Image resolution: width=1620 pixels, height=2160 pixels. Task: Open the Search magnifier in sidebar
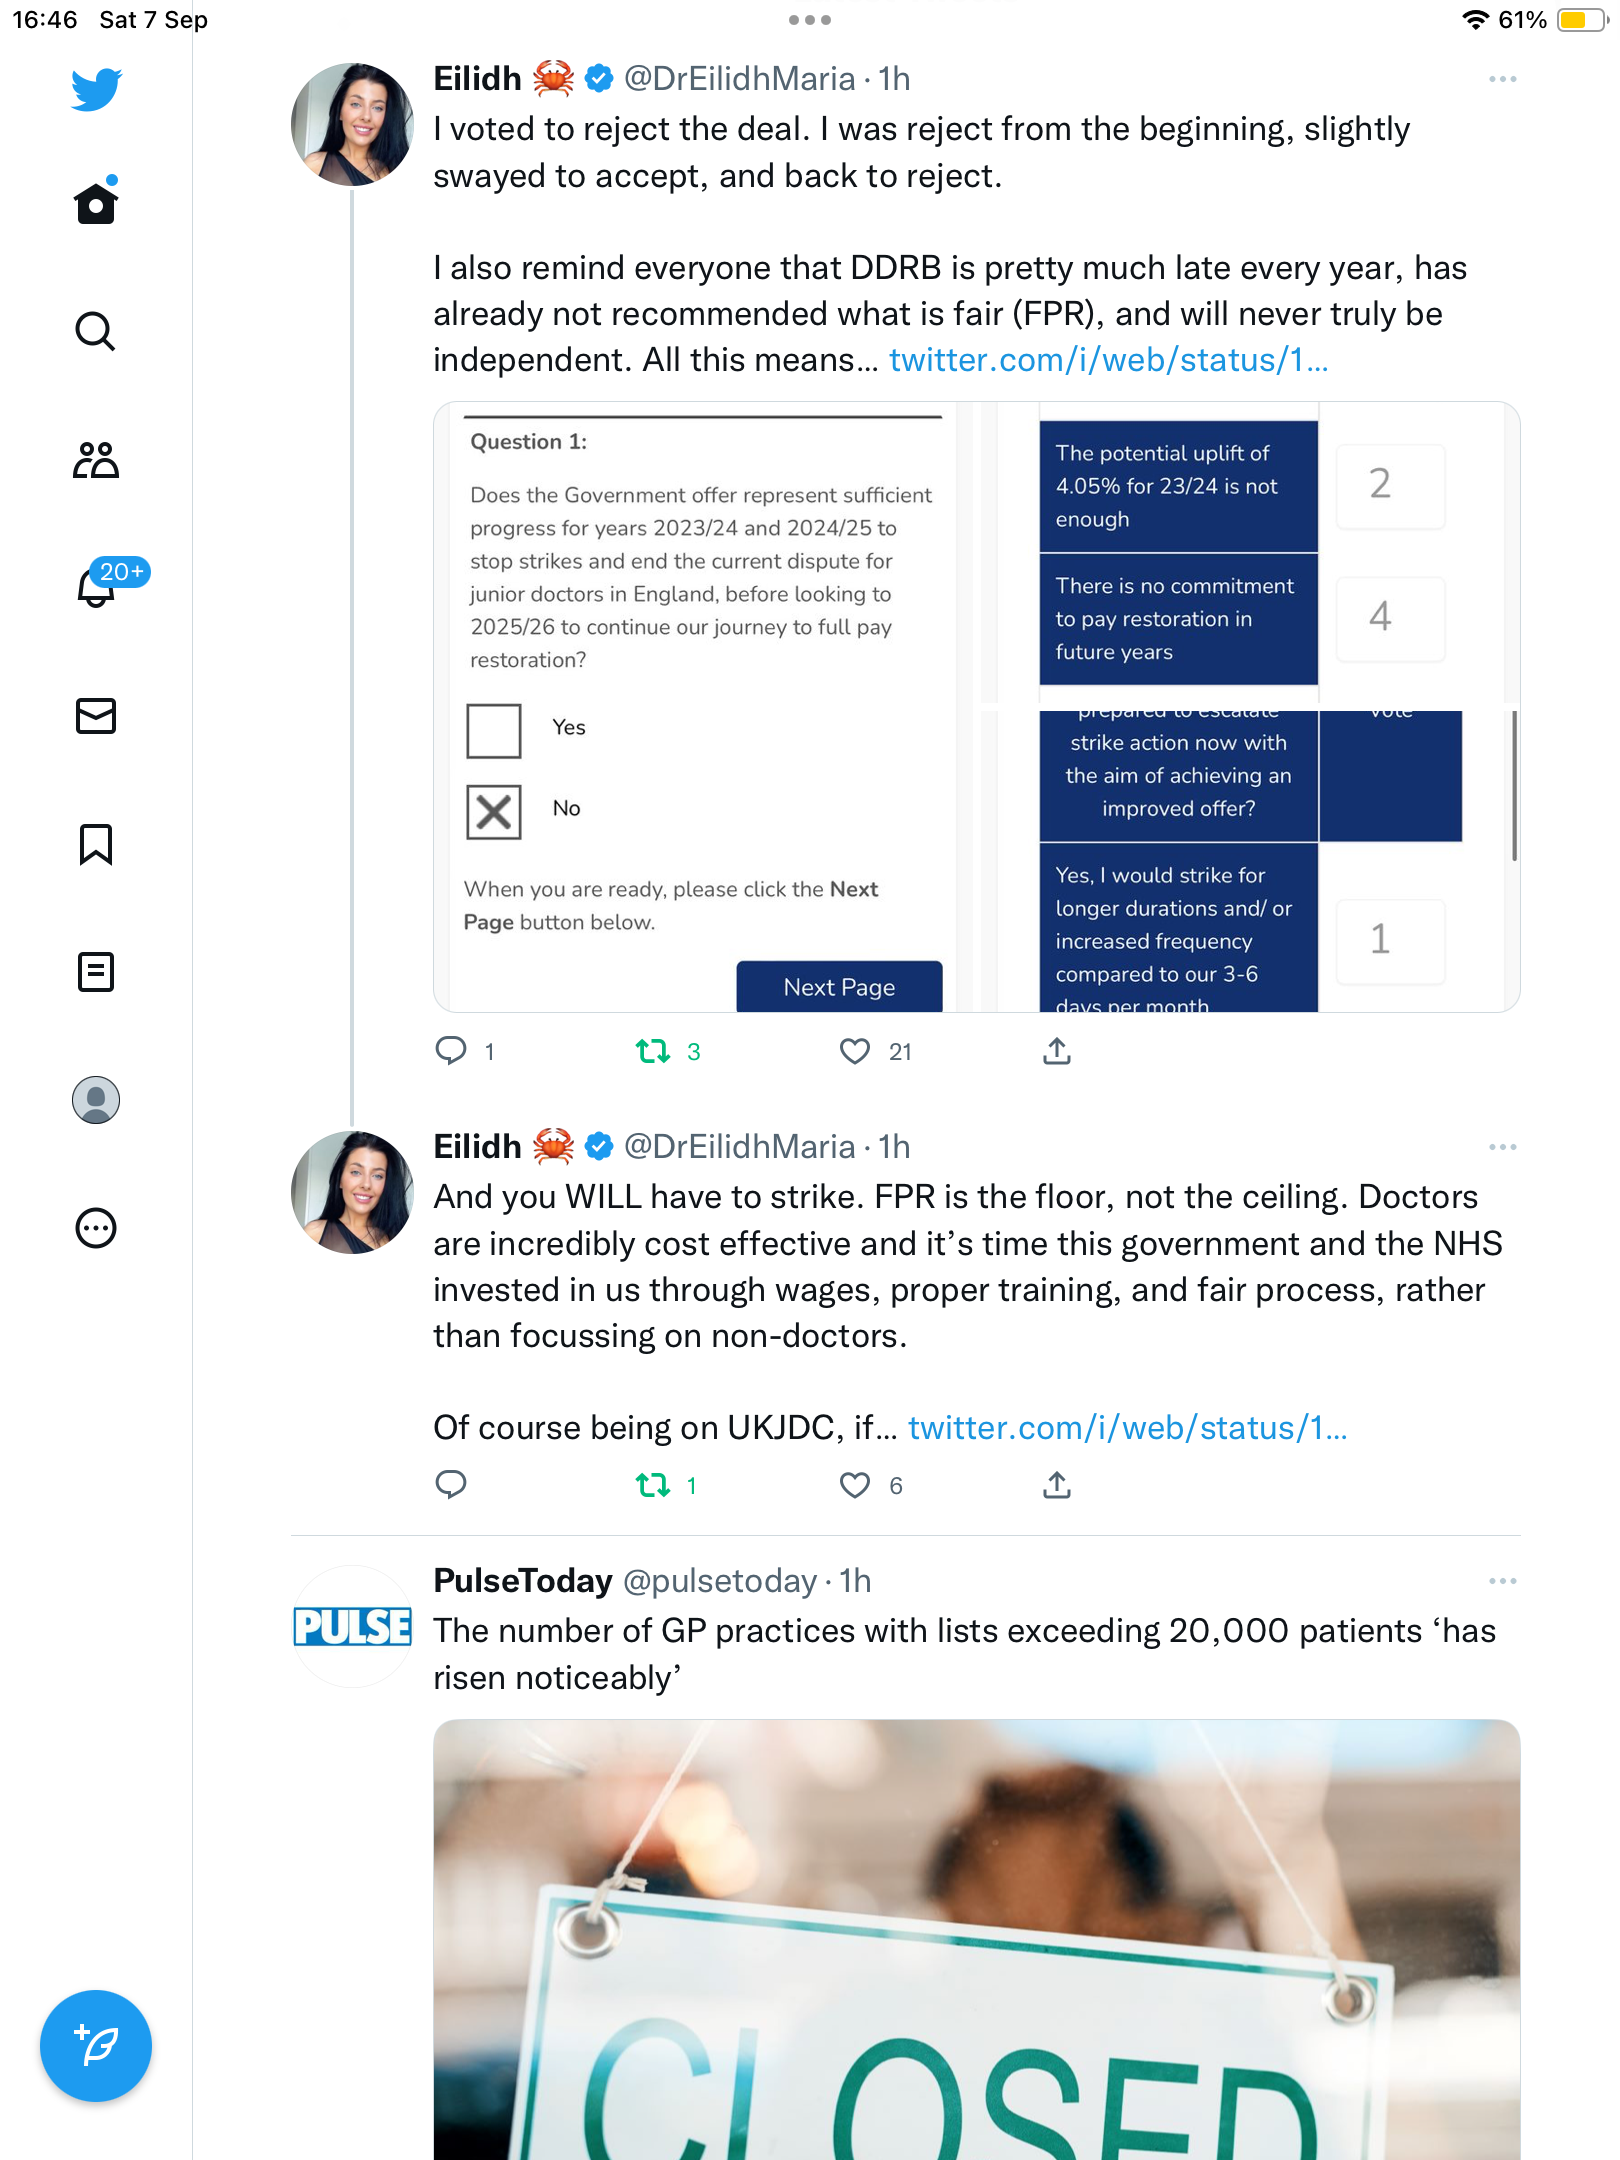click(x=96, y=331)
